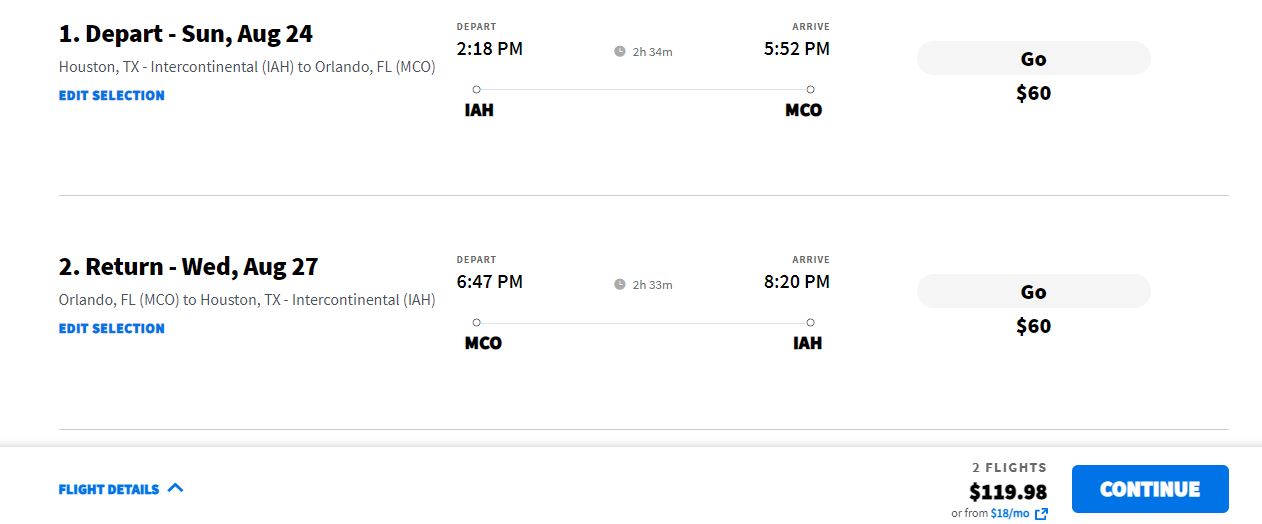1262x524 pixels.
Task: Click the $60 price under return Go fare
Action: pos(1033,326)
